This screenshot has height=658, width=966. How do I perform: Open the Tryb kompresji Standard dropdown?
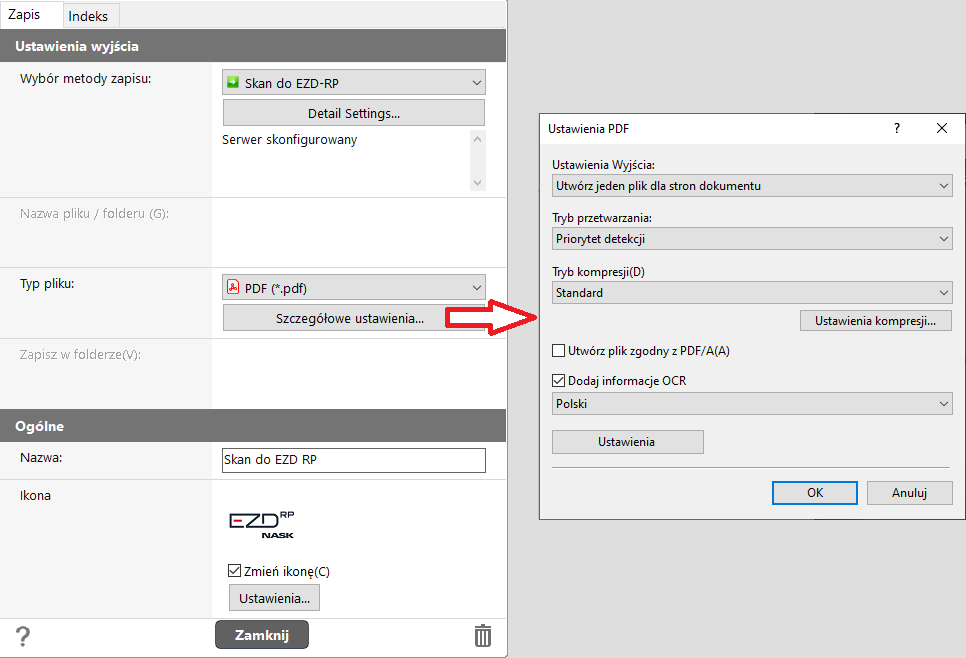coord(751,293)
